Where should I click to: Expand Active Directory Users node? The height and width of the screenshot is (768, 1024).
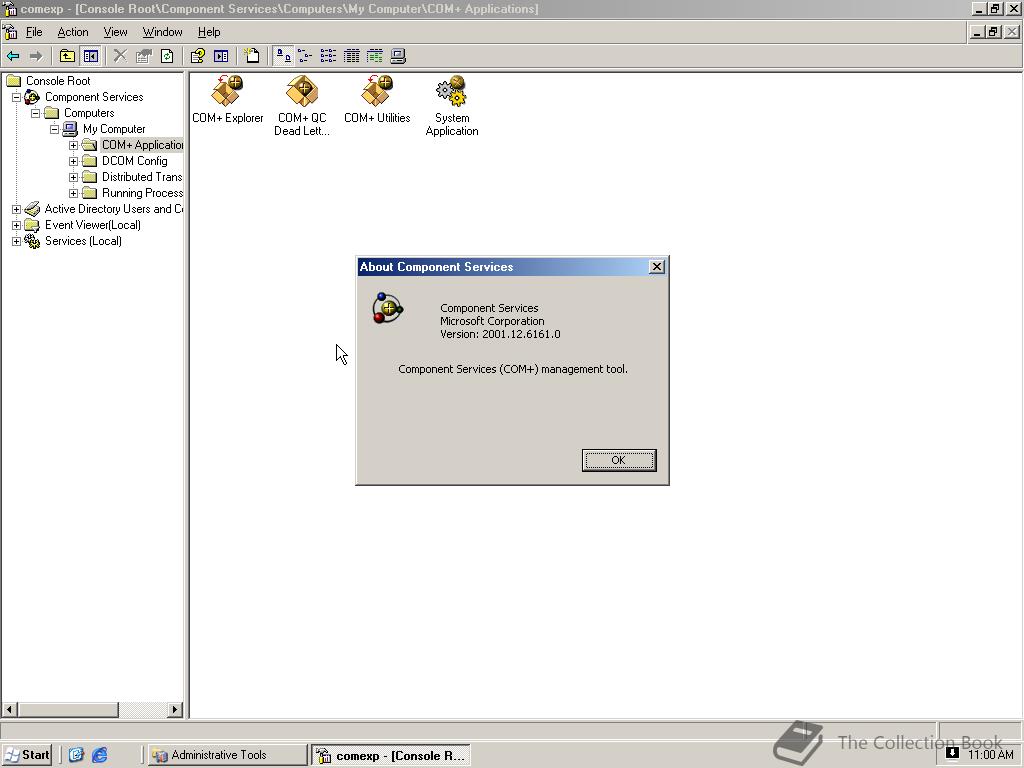(16, 210)
